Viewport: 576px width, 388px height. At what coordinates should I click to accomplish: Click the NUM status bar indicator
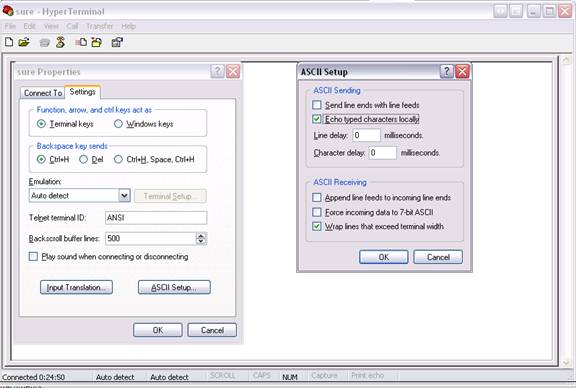pos(290,377)
